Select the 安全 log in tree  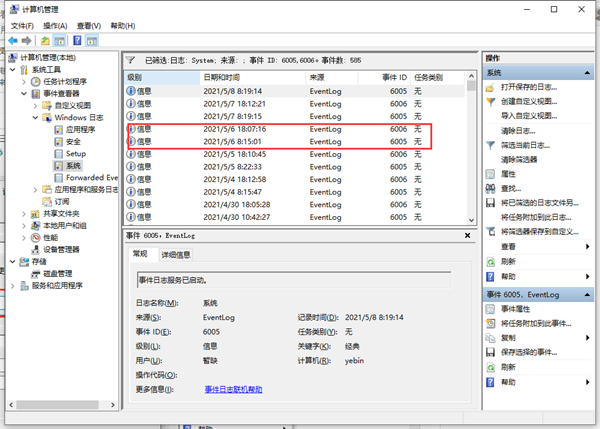[x=73, y=142]
